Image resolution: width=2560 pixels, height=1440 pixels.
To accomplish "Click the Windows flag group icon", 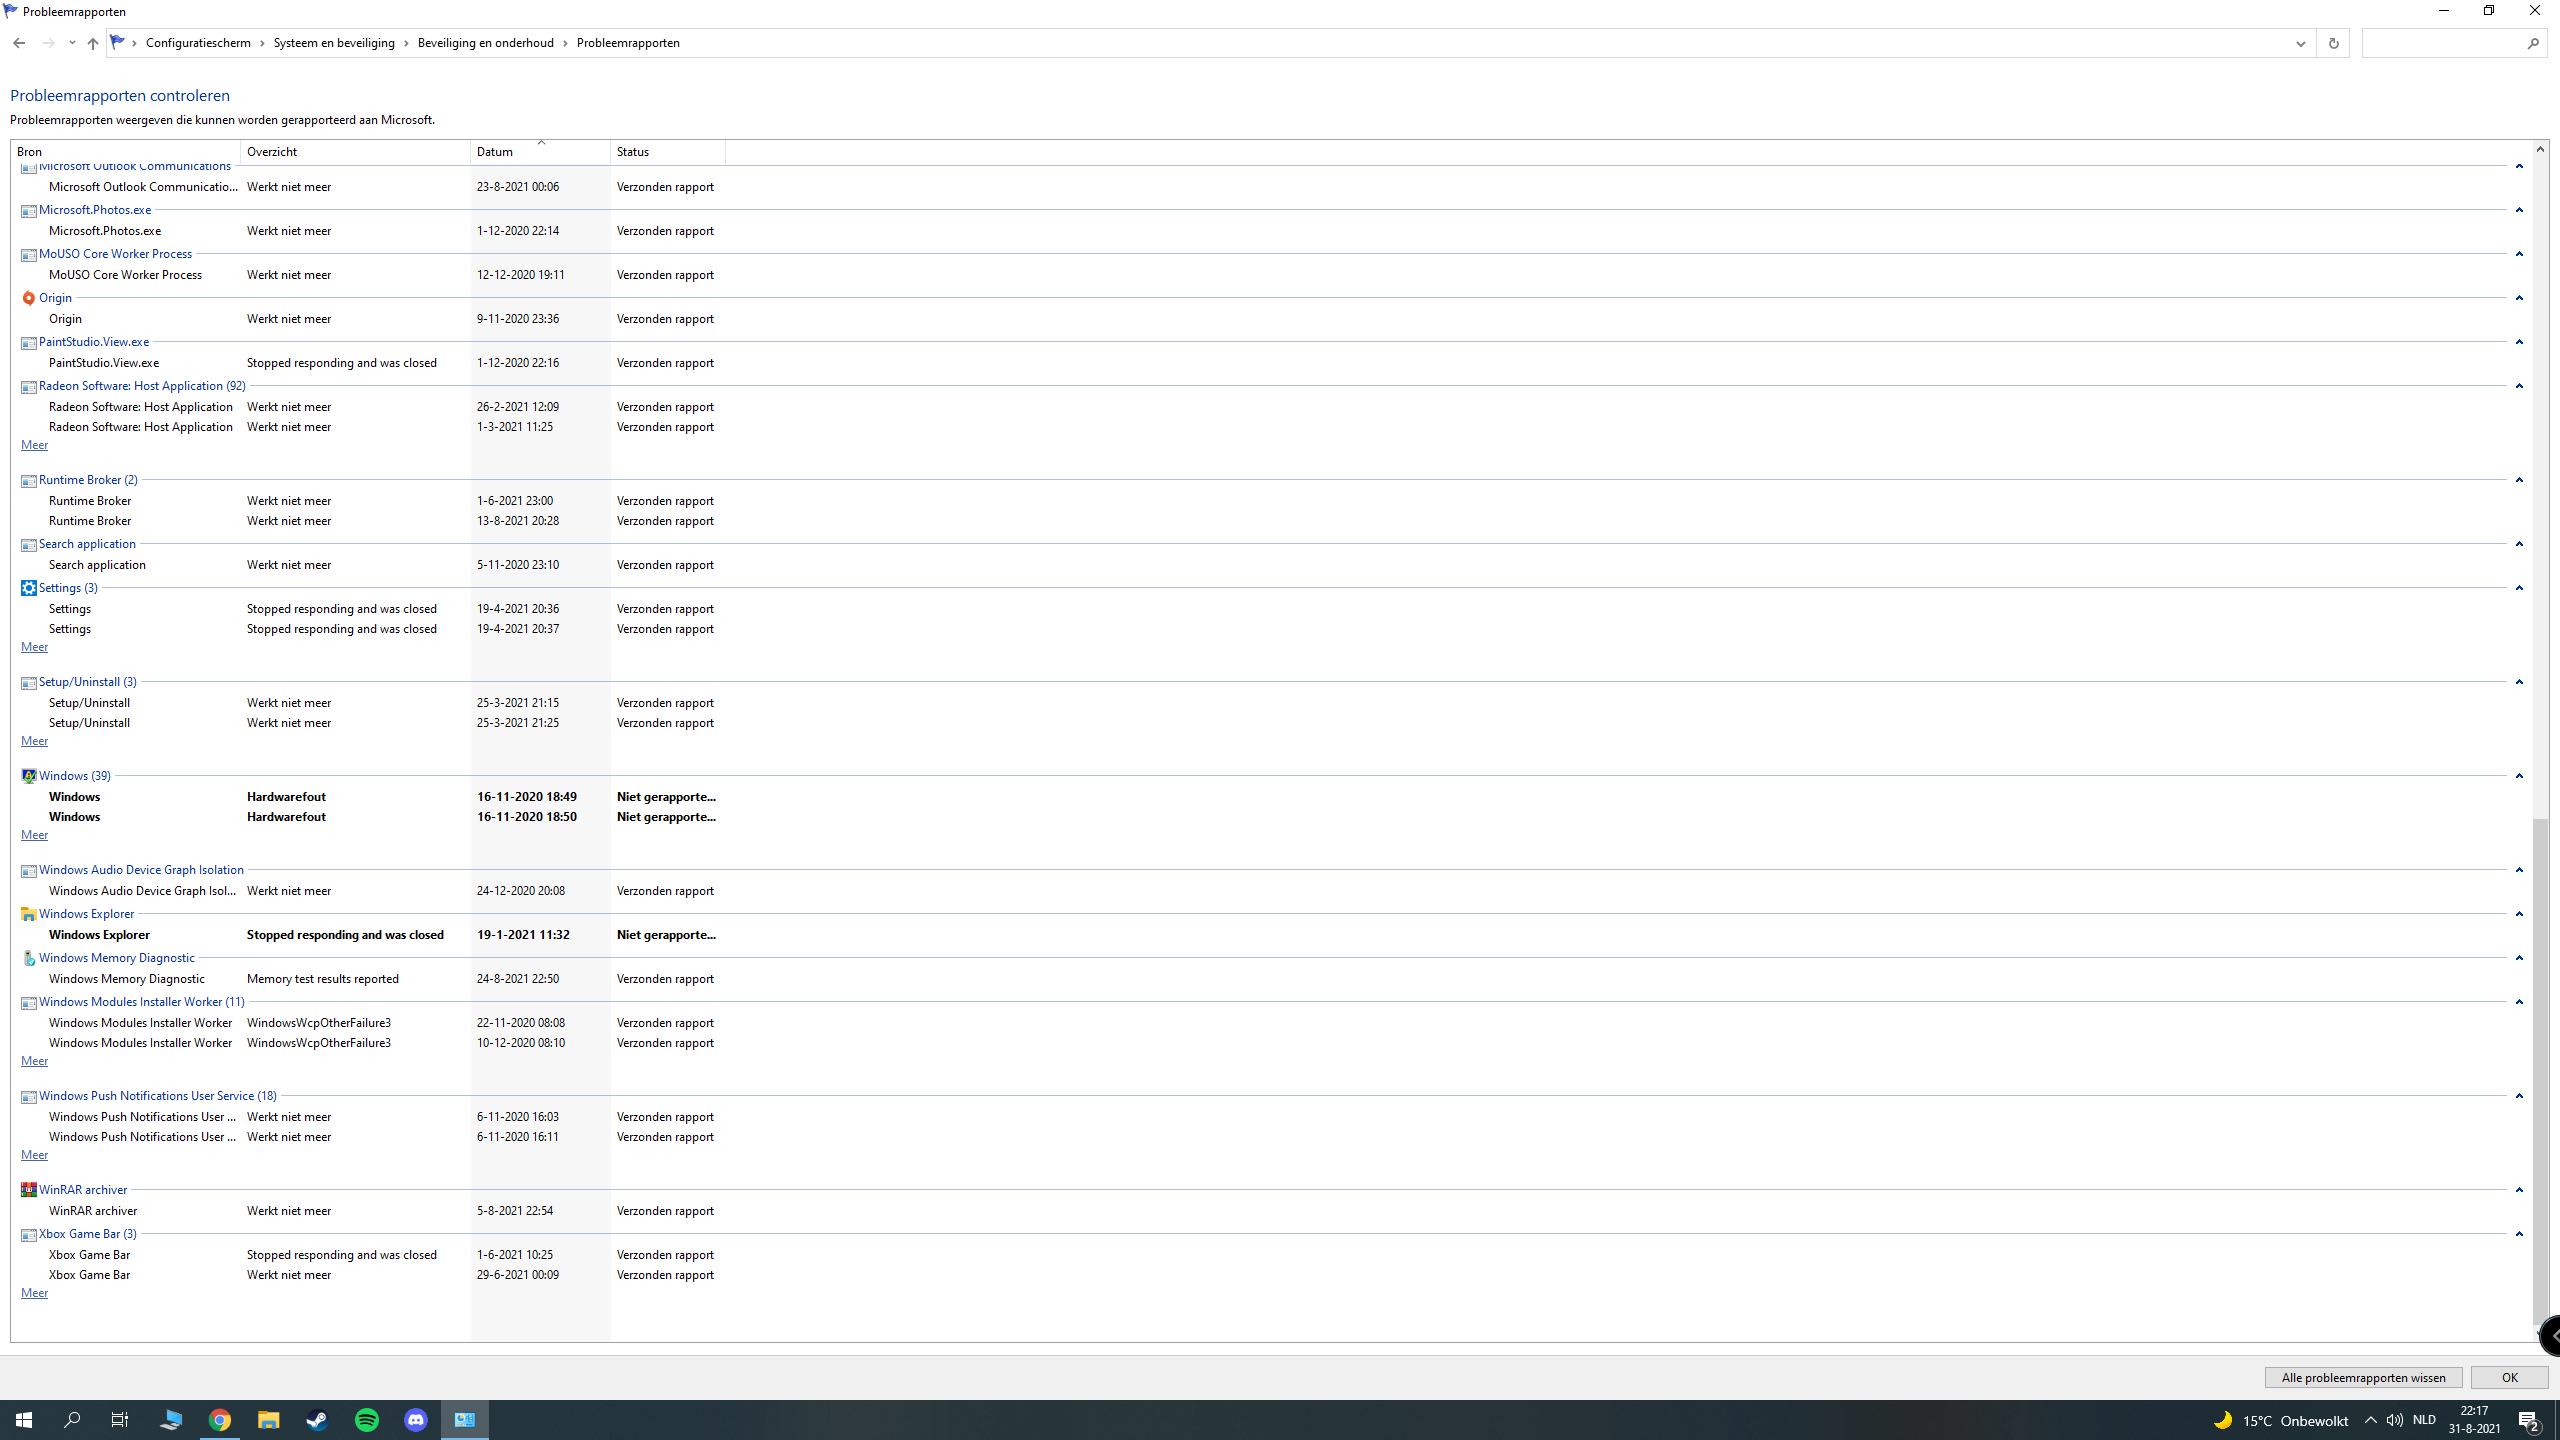I will tap(28, 776).
